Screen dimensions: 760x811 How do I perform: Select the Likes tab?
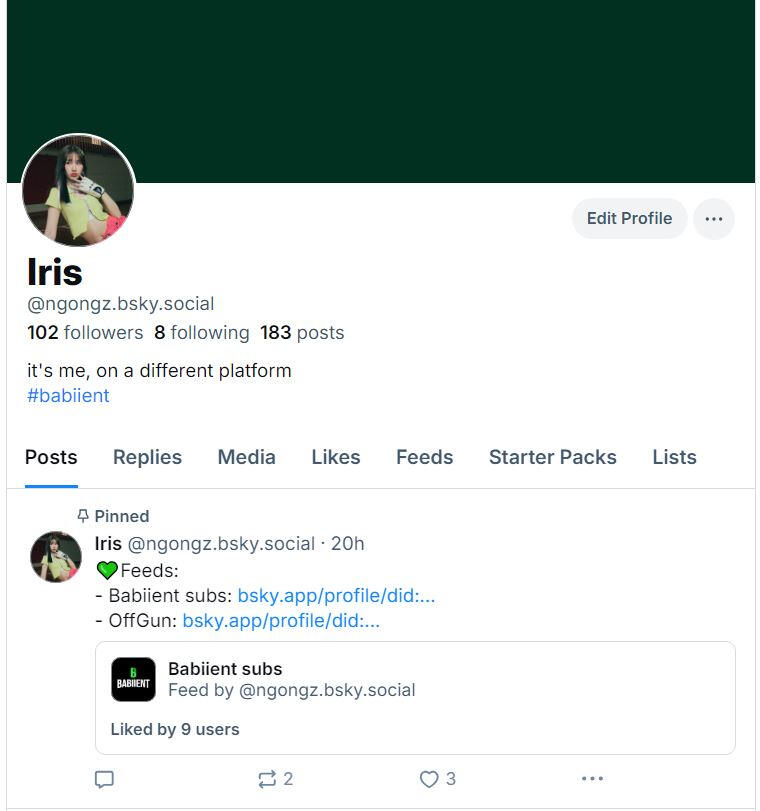(335, 457)
